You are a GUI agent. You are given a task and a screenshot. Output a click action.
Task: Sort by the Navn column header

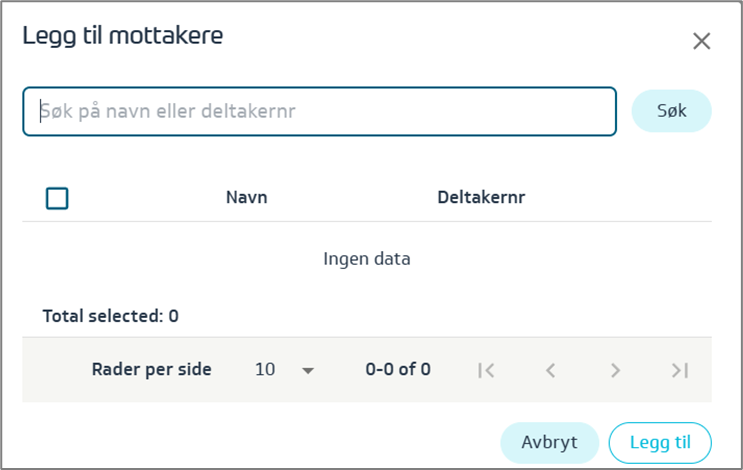pyautogui.click(x=246, y=198)
